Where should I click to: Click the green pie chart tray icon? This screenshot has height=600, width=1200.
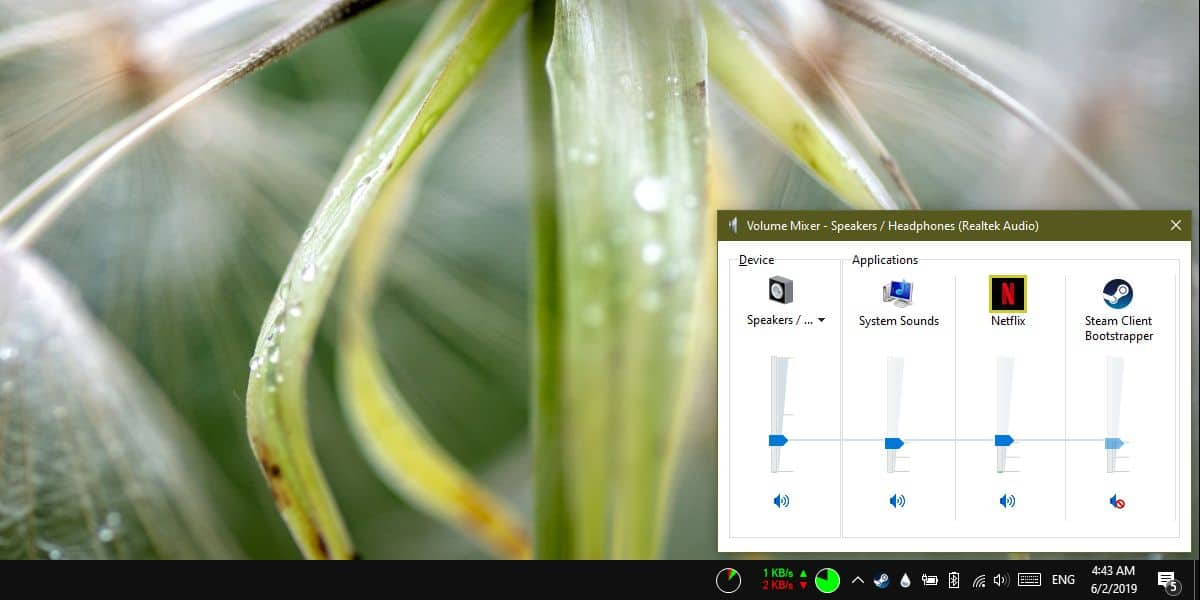pyautogui.click(x=827, y=580)
